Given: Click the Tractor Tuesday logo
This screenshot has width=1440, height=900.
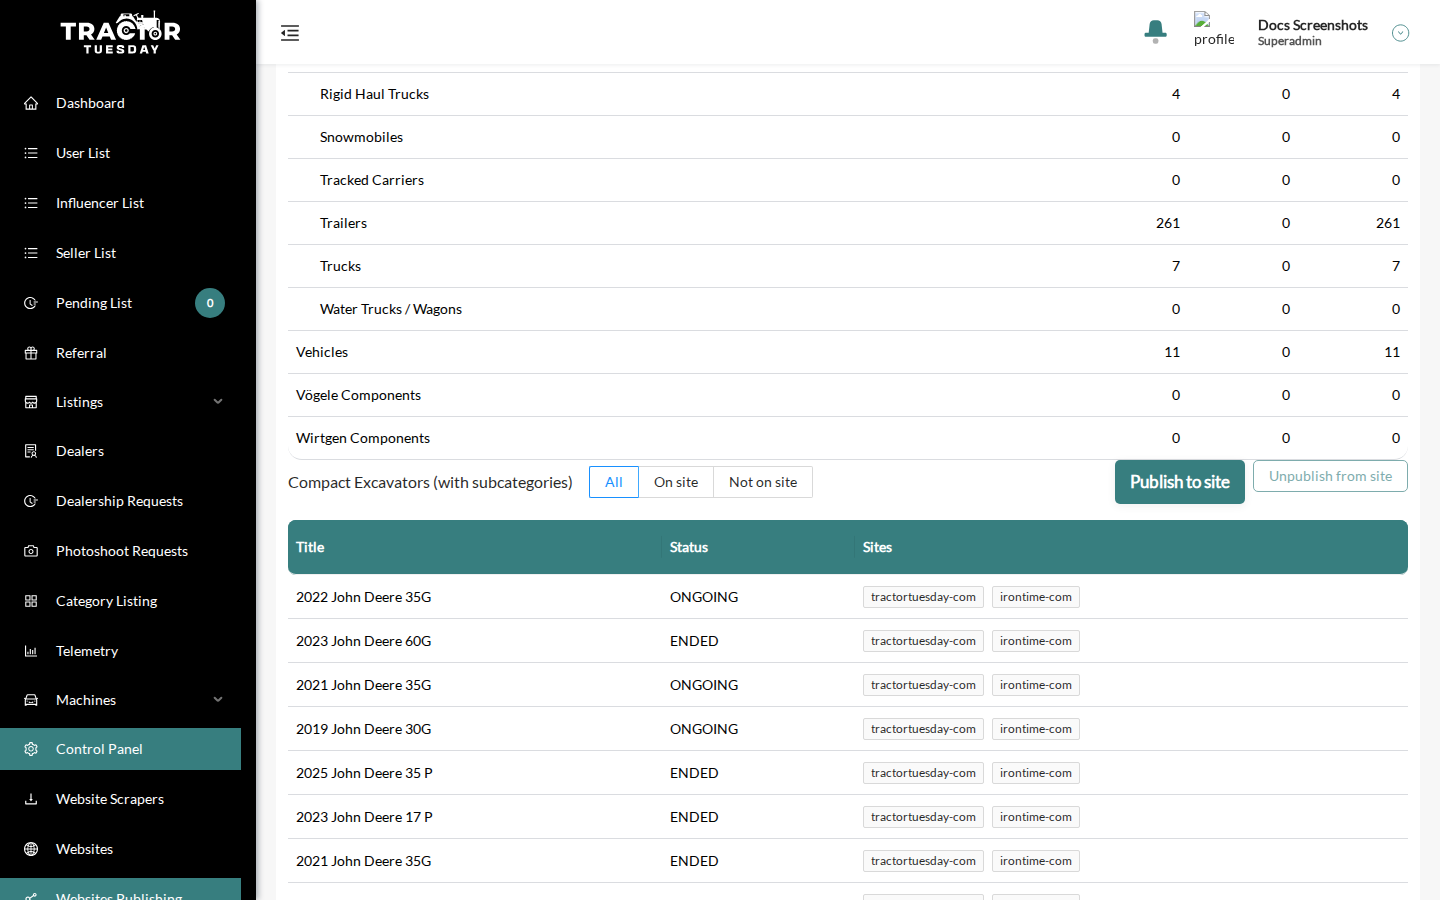Looking at the screenshot, I should (121, 33).
